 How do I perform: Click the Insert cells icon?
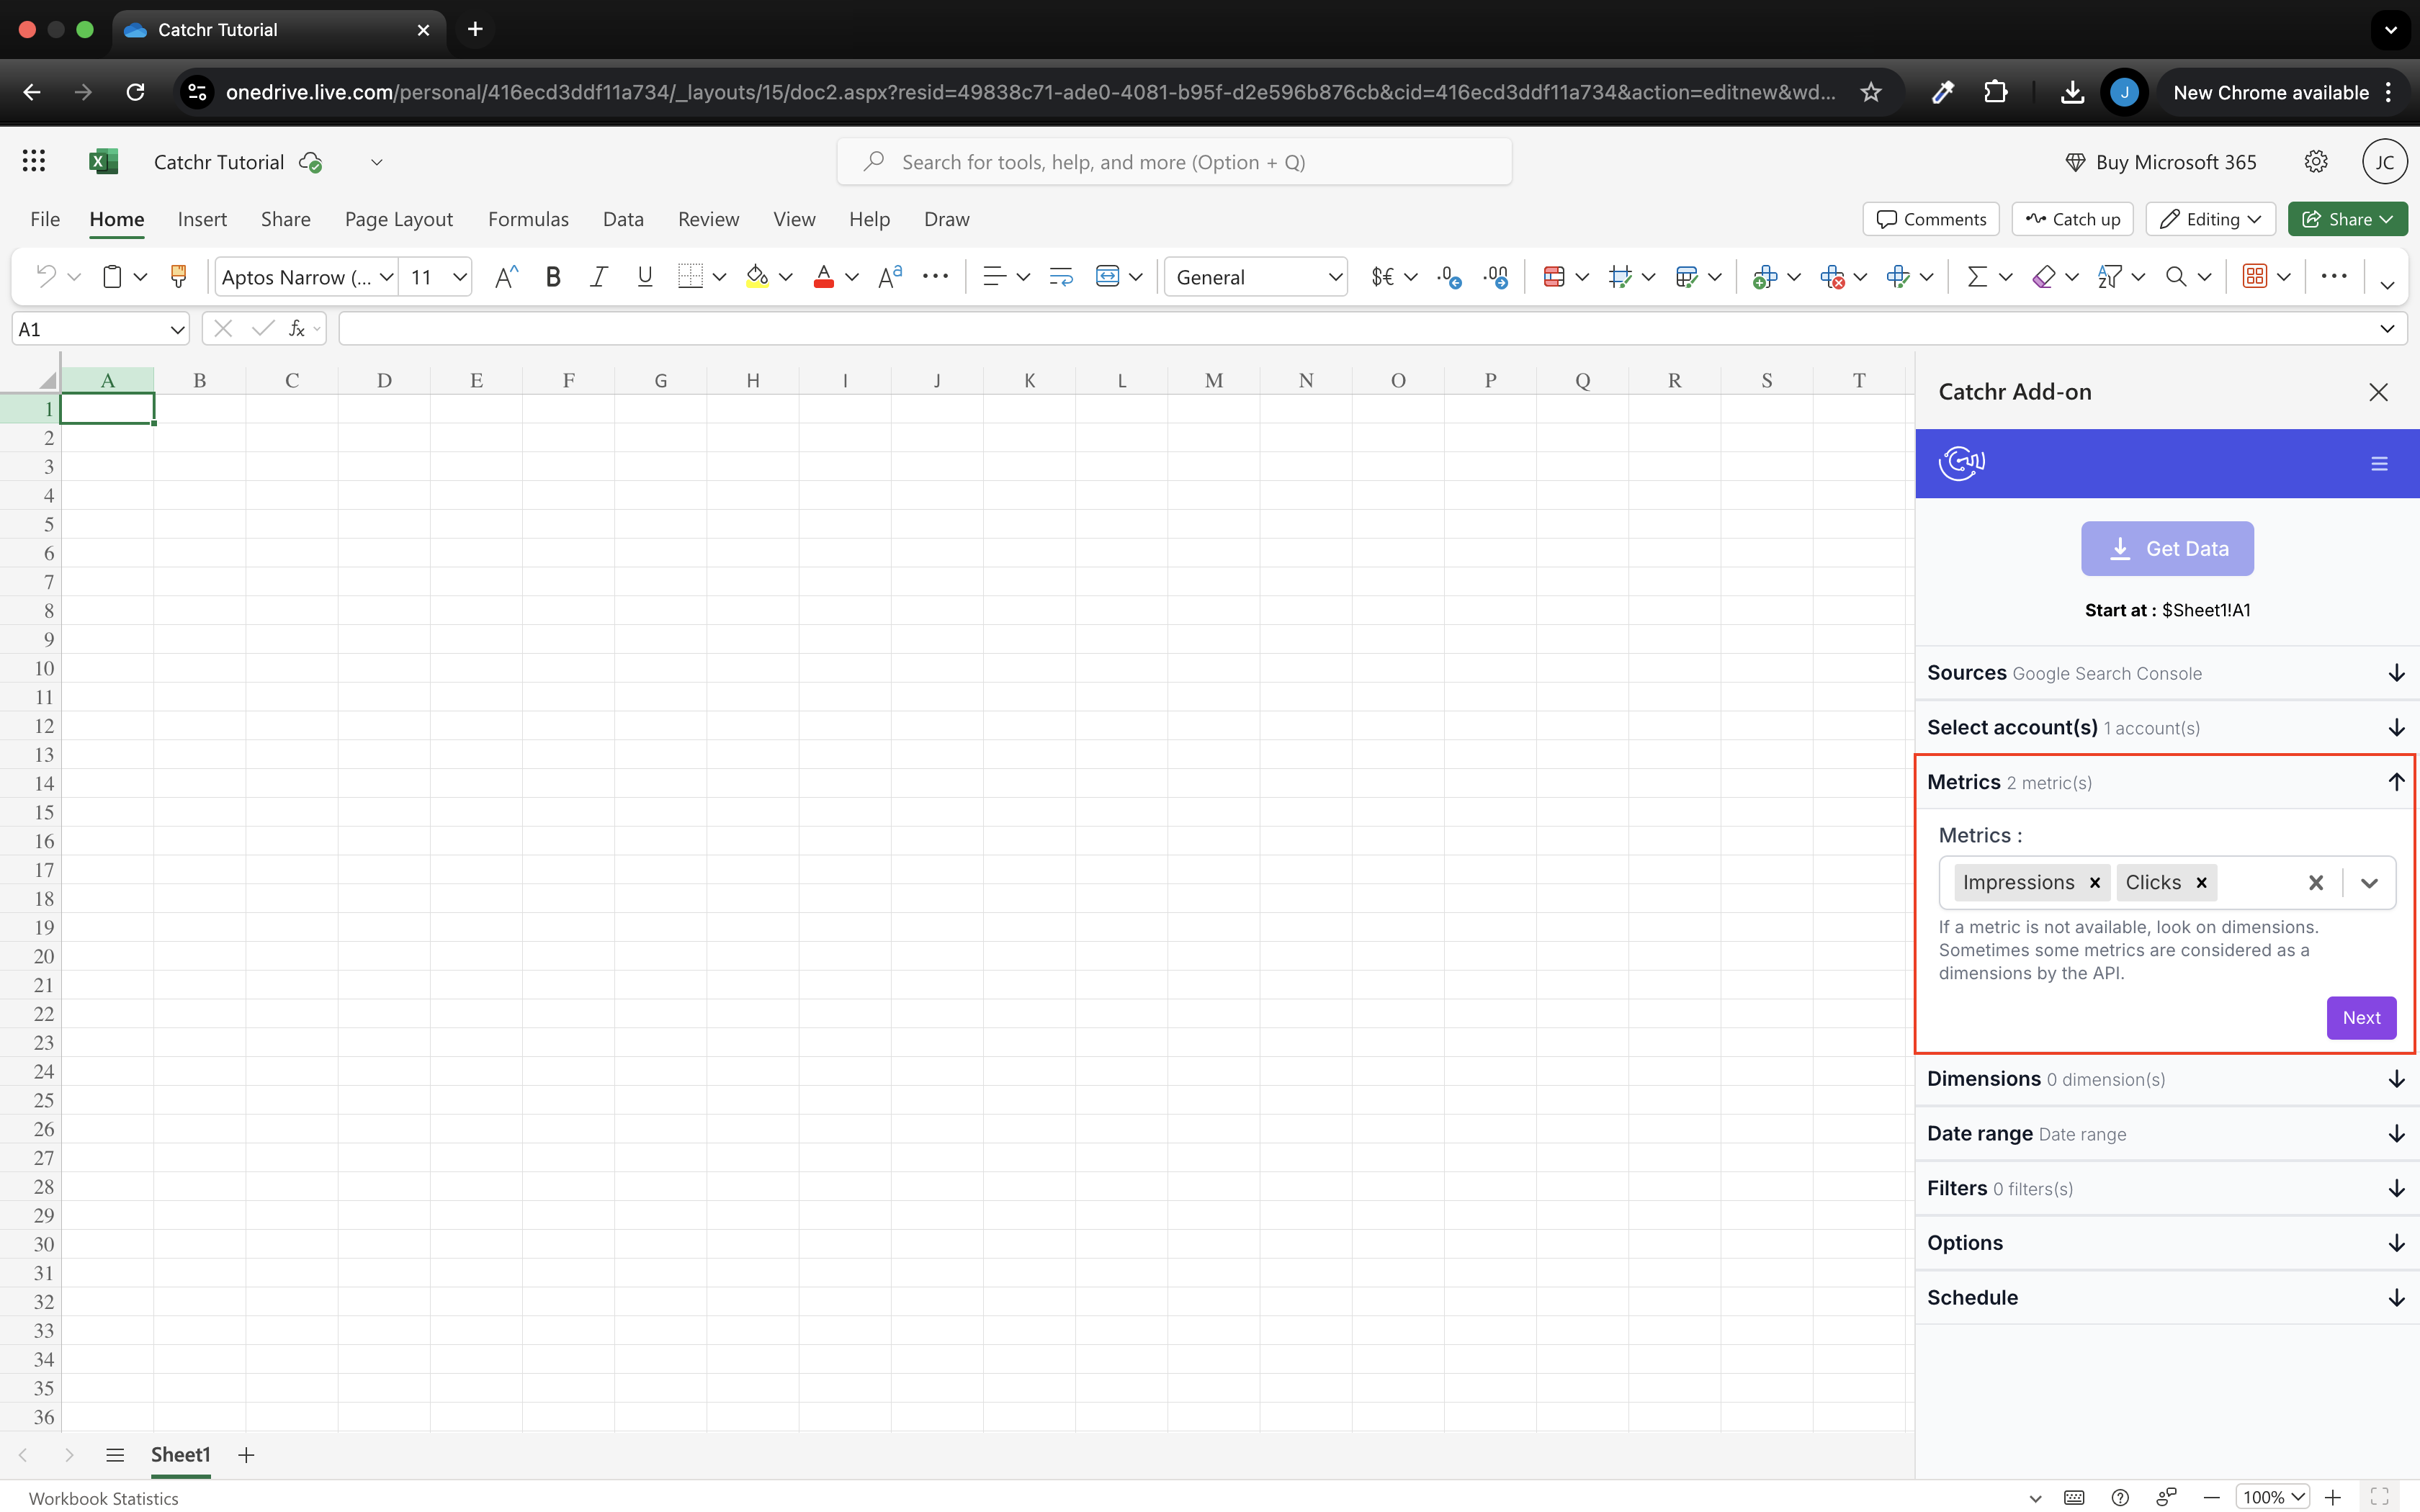coord(1765,277)
